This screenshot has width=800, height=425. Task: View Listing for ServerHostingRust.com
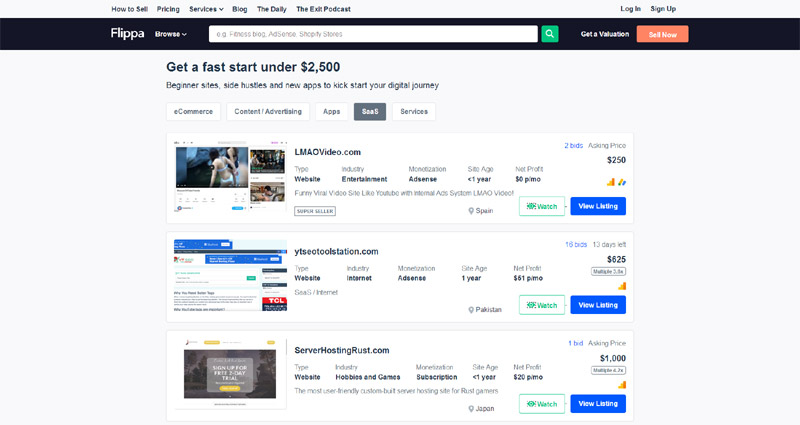click(598, 404)
